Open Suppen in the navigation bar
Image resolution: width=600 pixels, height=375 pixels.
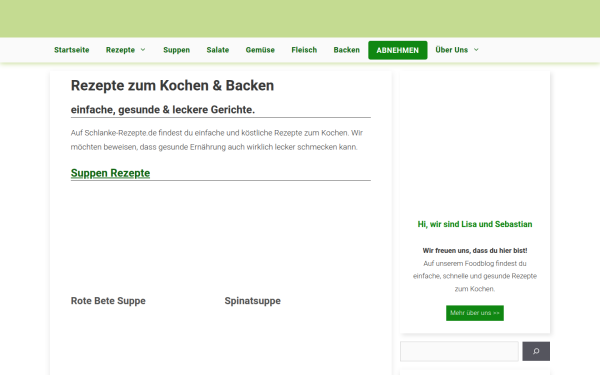point(176,50)
